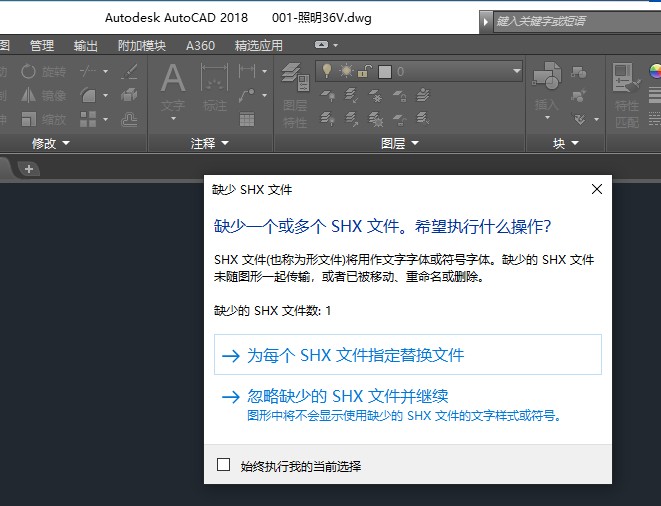This screenshot has width=661, height=506.
Task: Click the Insert block (插入) icon
Action: tap(546, 80)
